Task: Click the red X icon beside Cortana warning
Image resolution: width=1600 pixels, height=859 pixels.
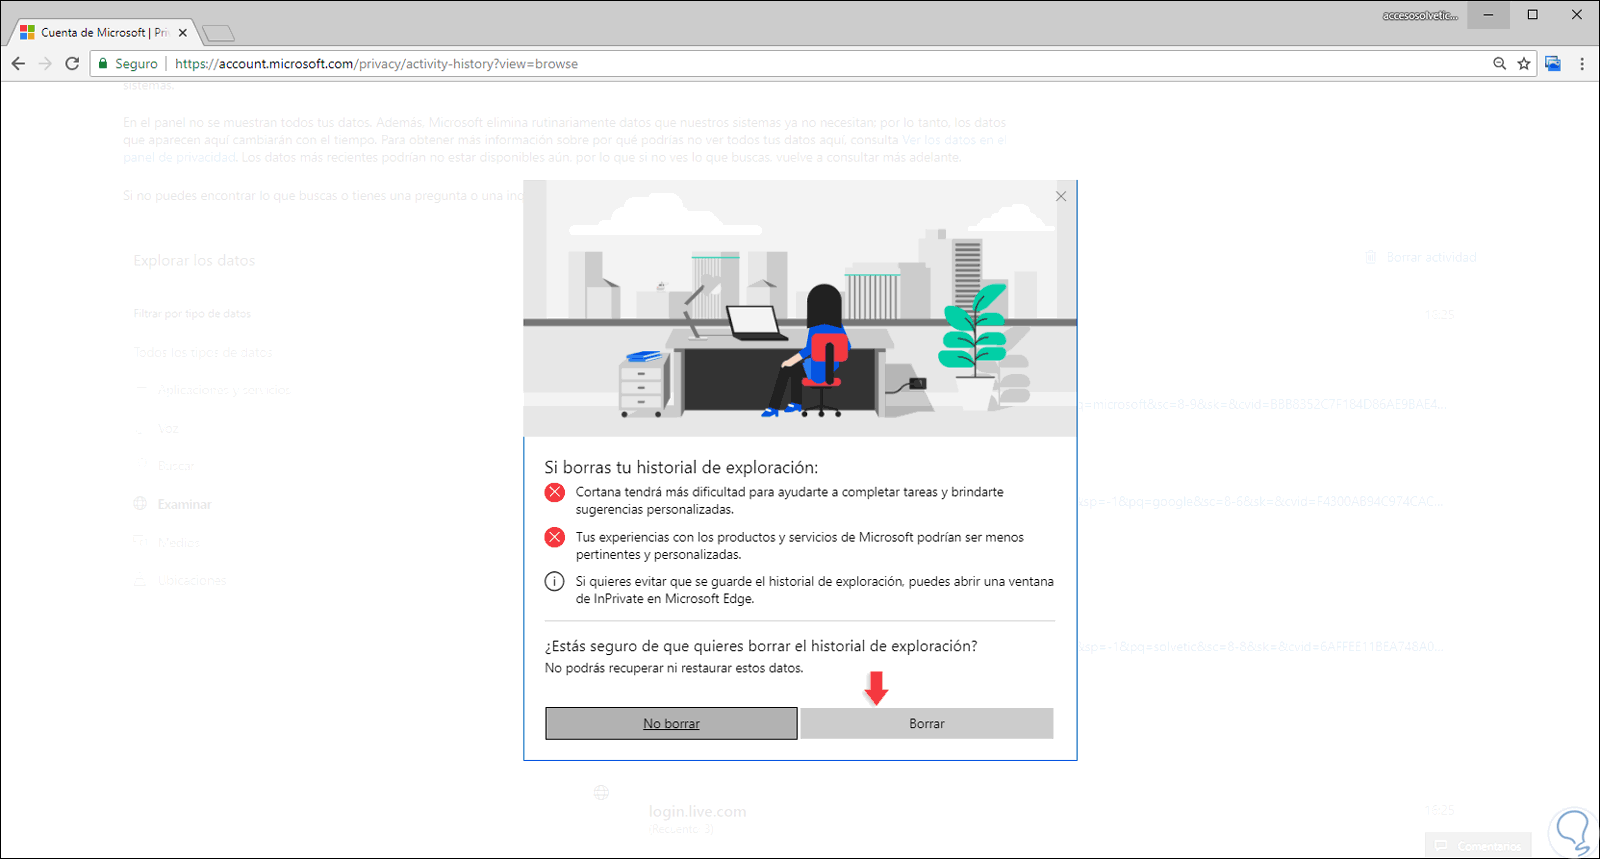Action: (x=554, y=492)
